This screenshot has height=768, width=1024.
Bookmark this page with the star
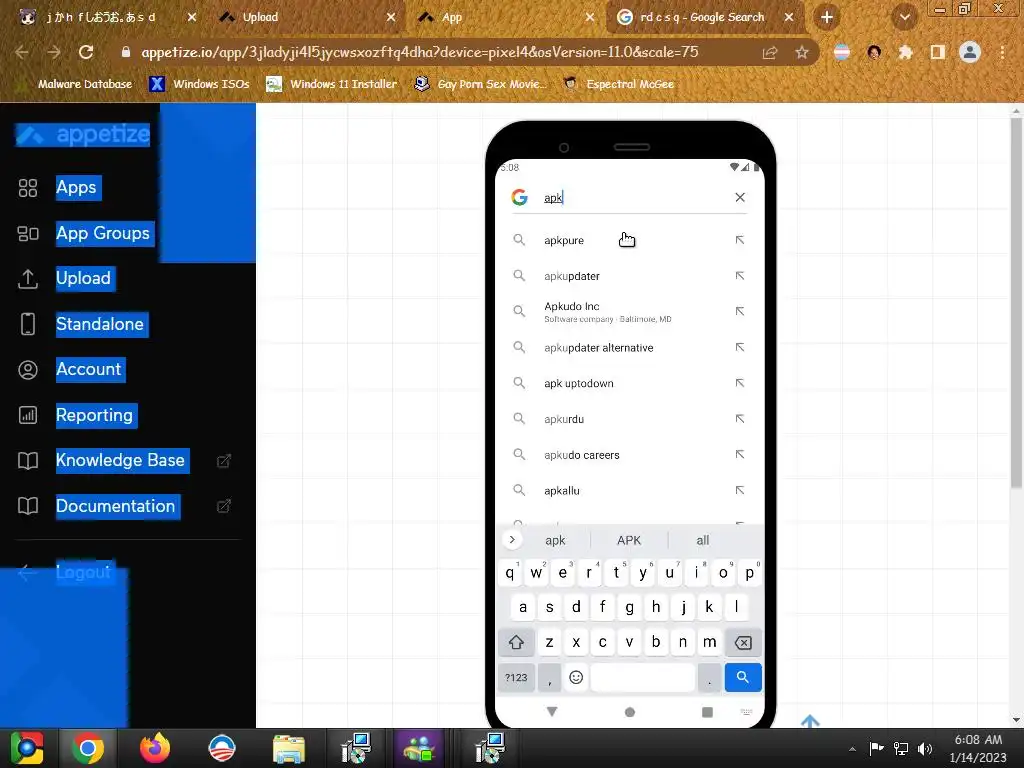[802, 52]
